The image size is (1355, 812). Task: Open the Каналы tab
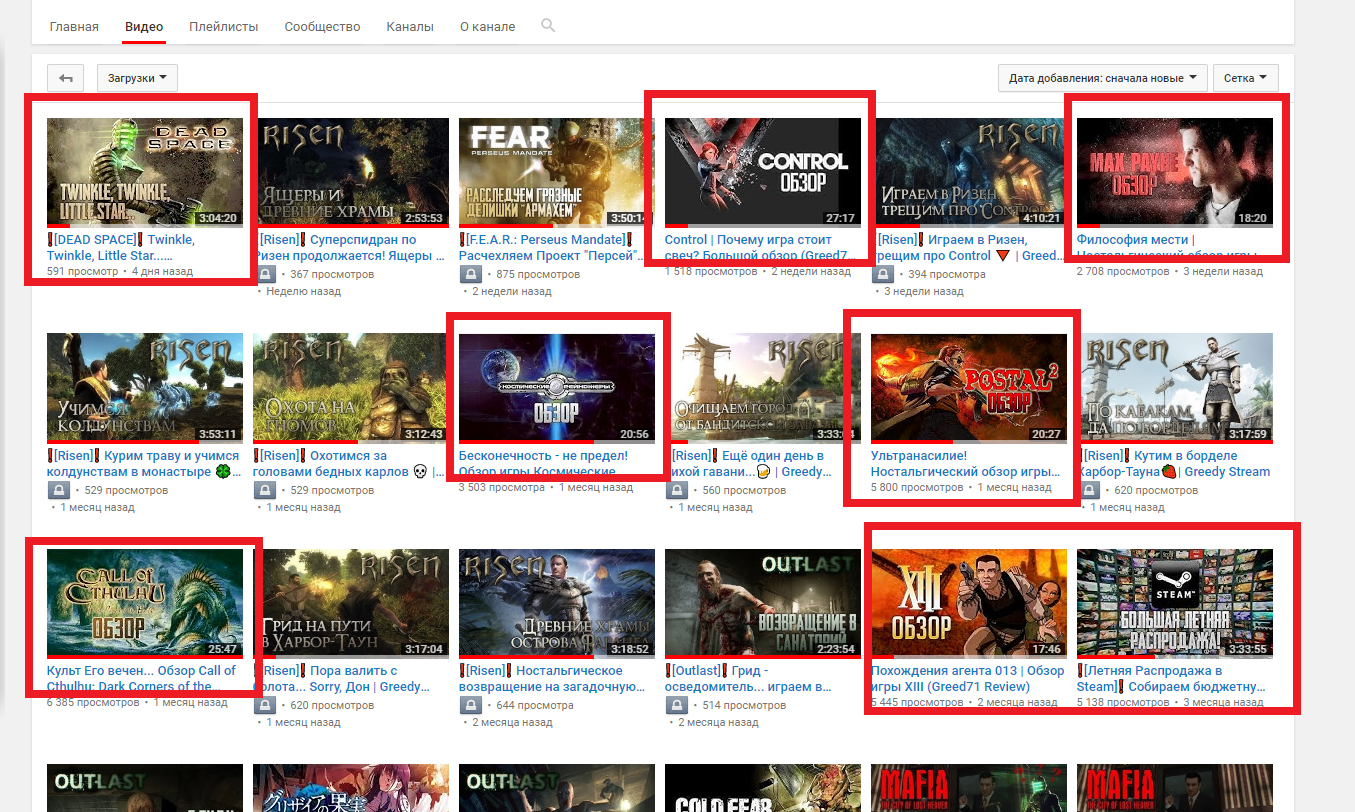coord(410,27)
